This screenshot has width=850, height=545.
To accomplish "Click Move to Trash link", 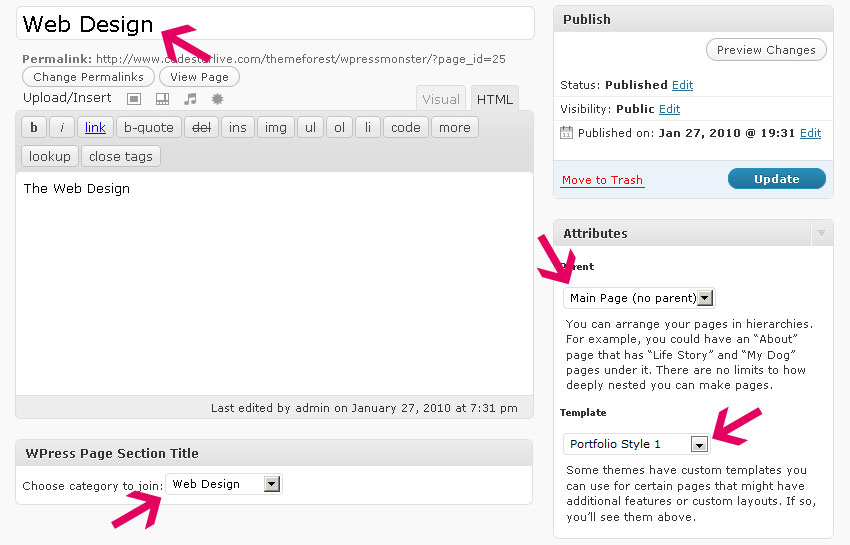I will coord(602,180).
